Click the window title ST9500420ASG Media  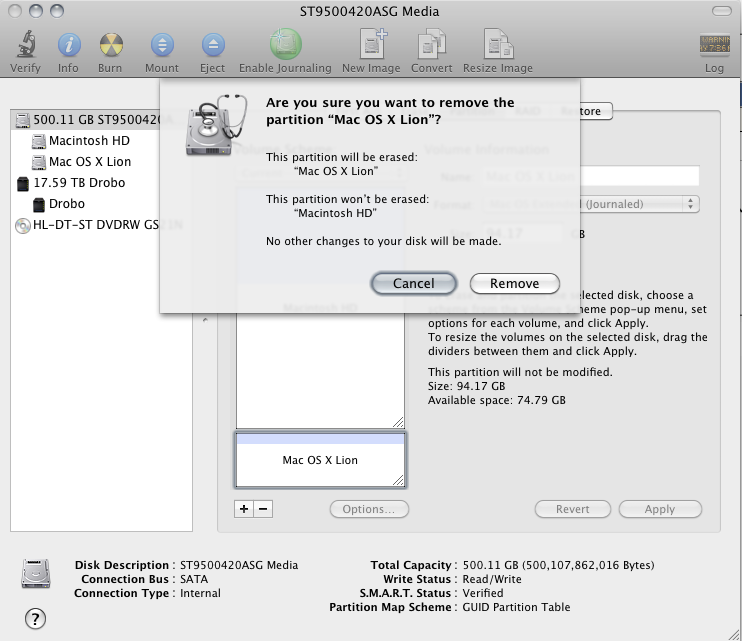[x=370, y=11]
